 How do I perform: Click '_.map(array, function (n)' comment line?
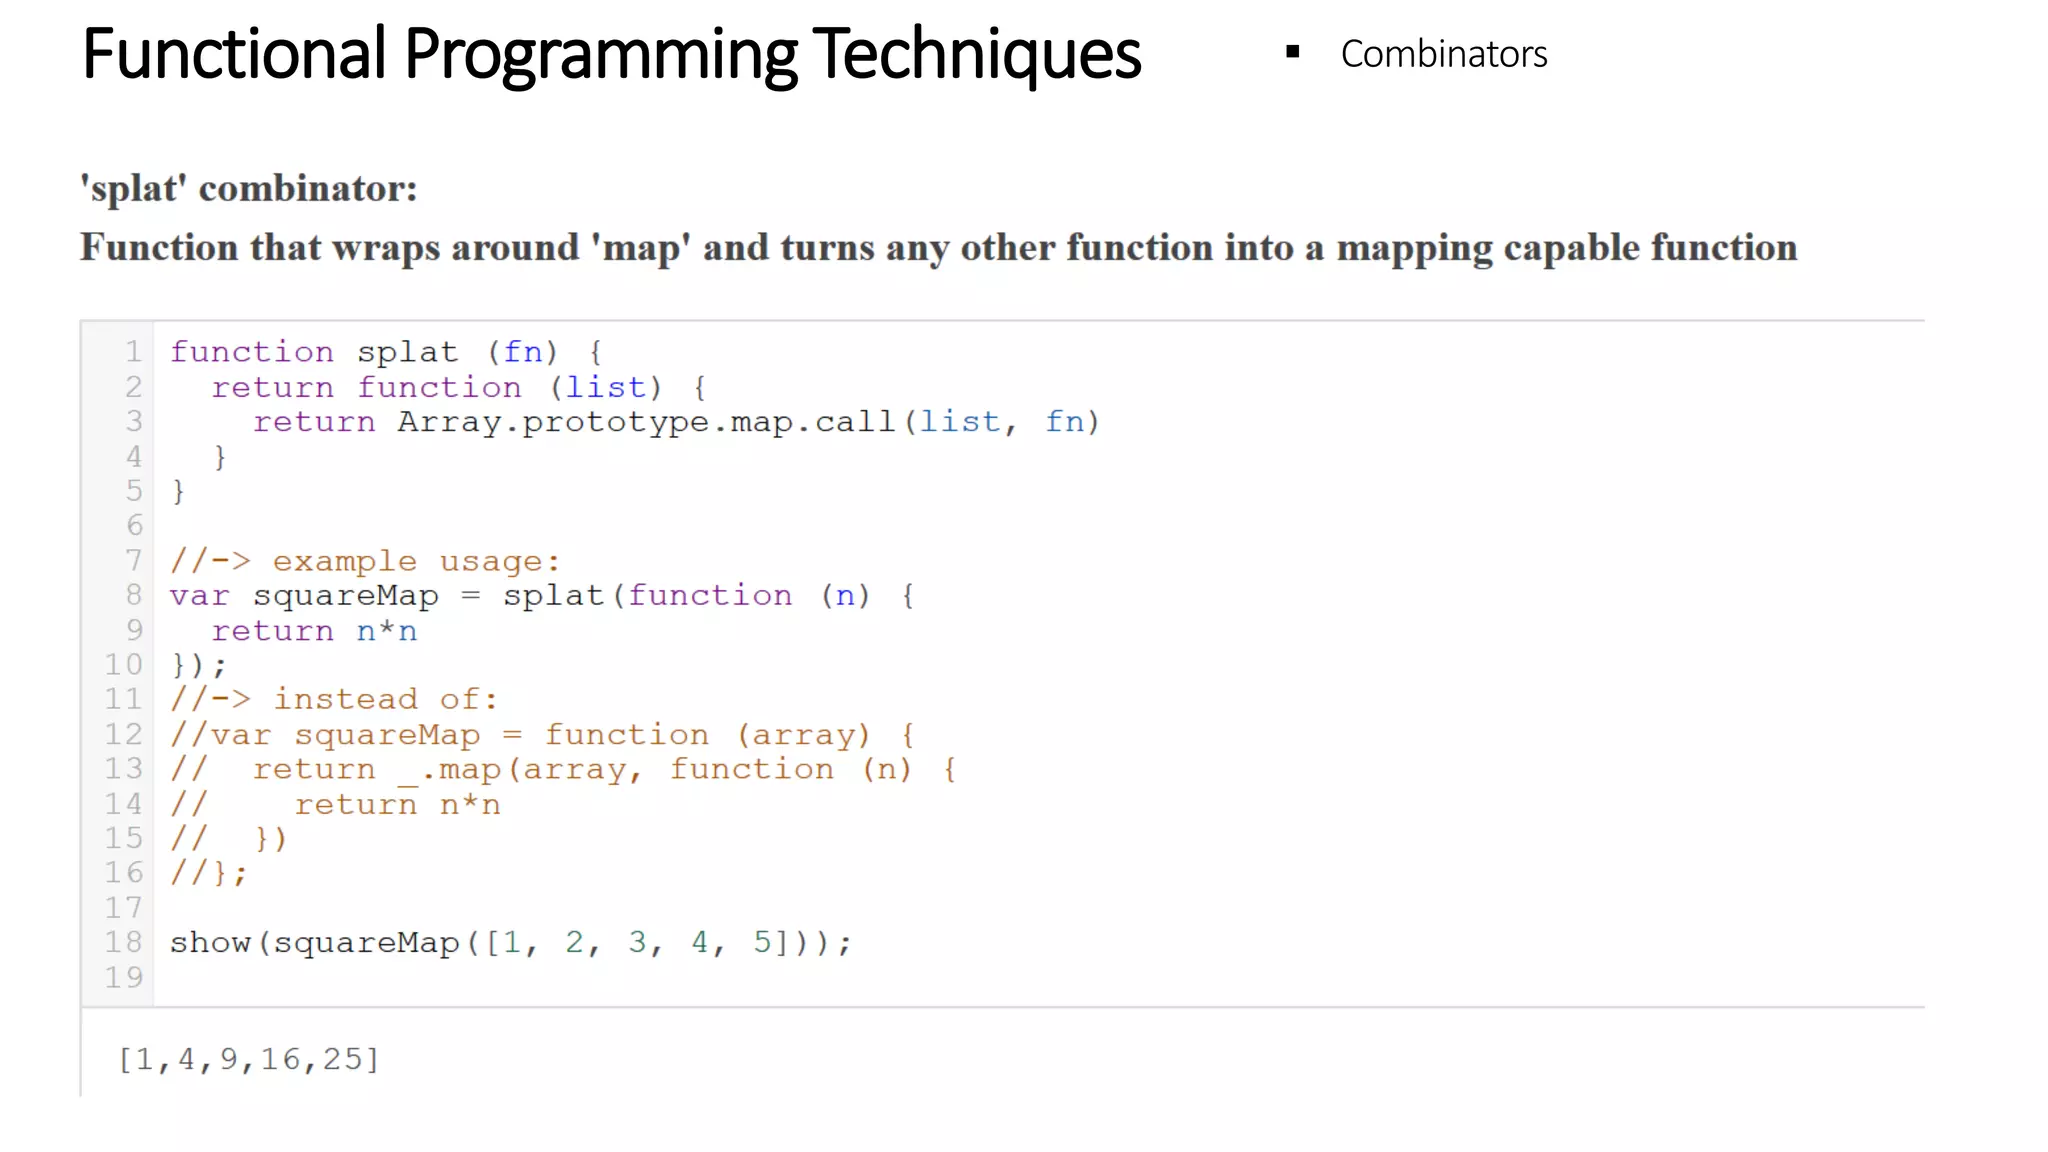point(654,769)
